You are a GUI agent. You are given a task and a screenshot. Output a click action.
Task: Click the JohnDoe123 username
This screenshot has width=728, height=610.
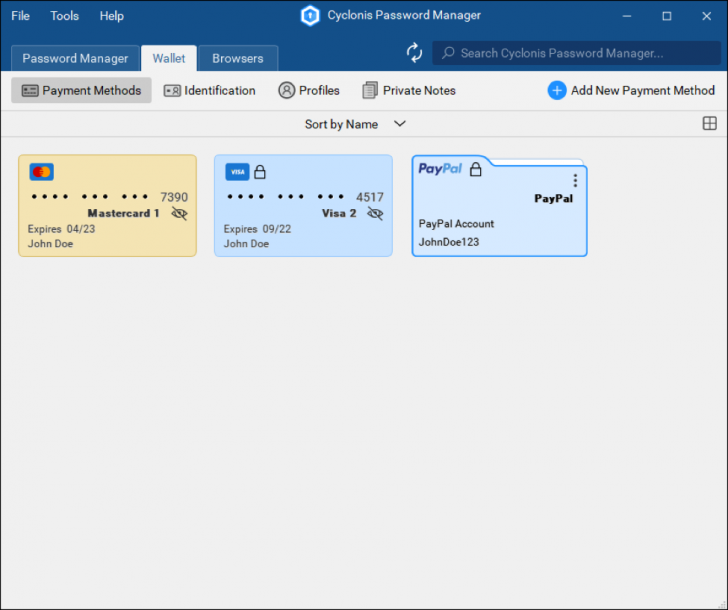pyautogui.click(x=448, y=242)
